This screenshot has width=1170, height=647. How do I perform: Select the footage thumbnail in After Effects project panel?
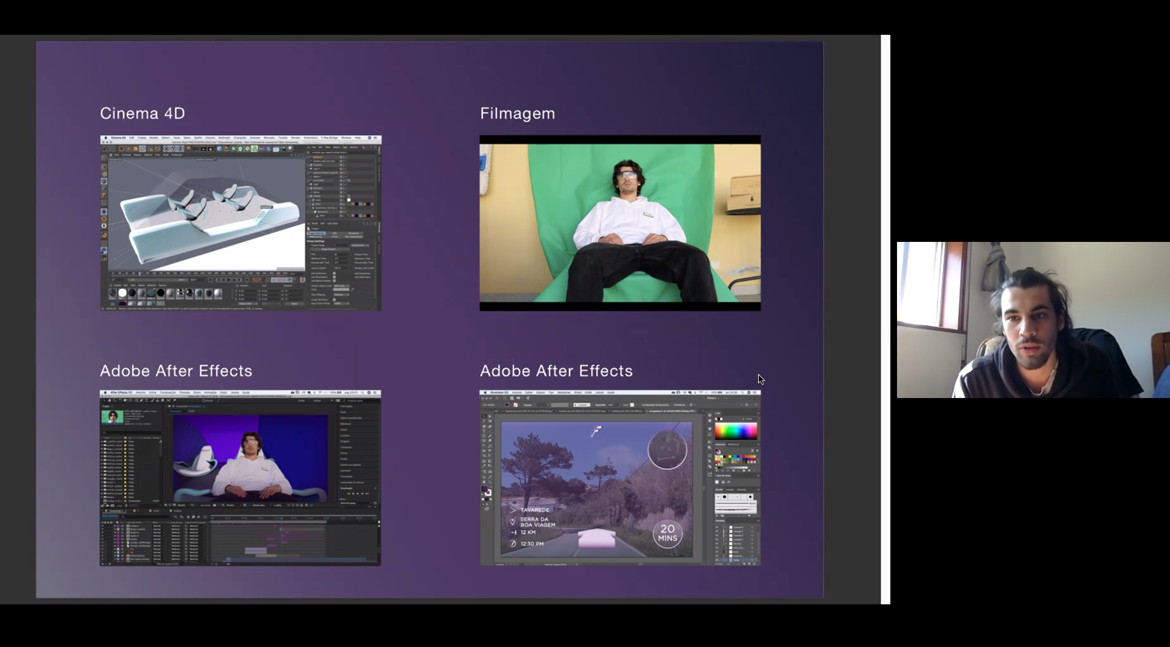click(114, 417)
